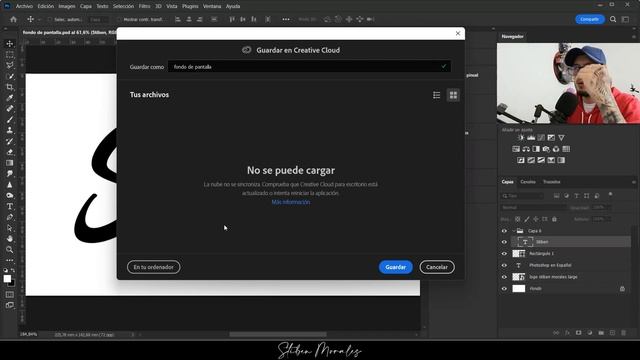Image resolution: width=640 pixels, height=360 pixels.
Task: Click the foreground color swatch
Action: click(7, 278)
